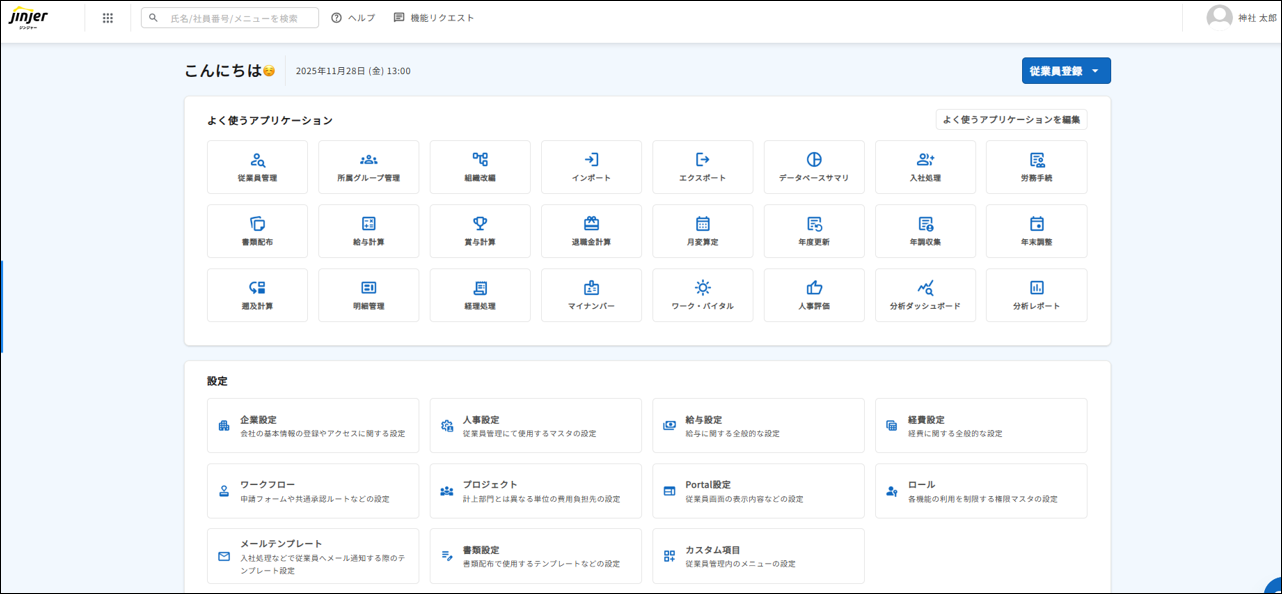The height and width of the screenshot is (594, 1282).
Task: Open the app grid launcher icon
Action: 107,17
